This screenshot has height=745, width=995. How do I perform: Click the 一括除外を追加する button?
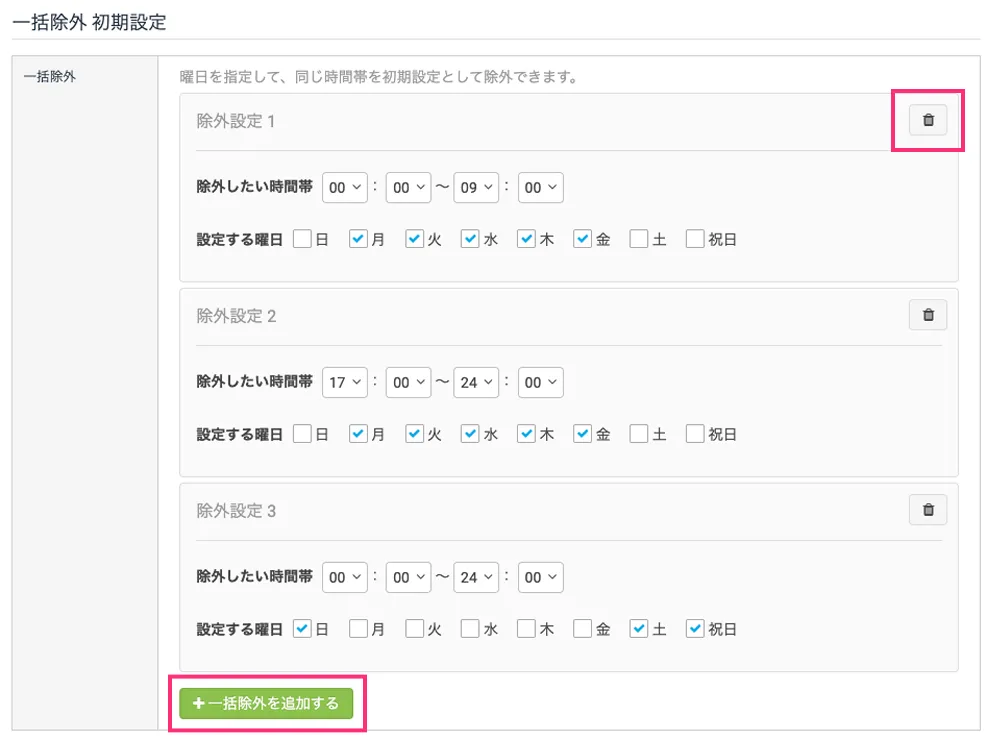(266, 704)
